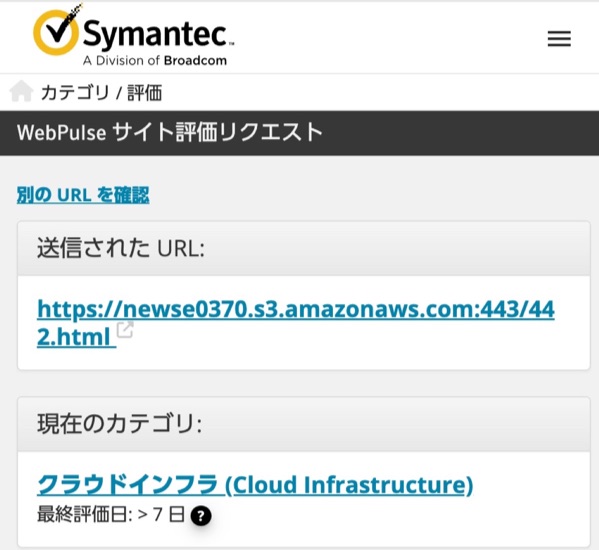This screenshot has height=550, width=599.
Task: Click the WebPulse サイト評価リクエスト title bar
Action: [300, 133]
